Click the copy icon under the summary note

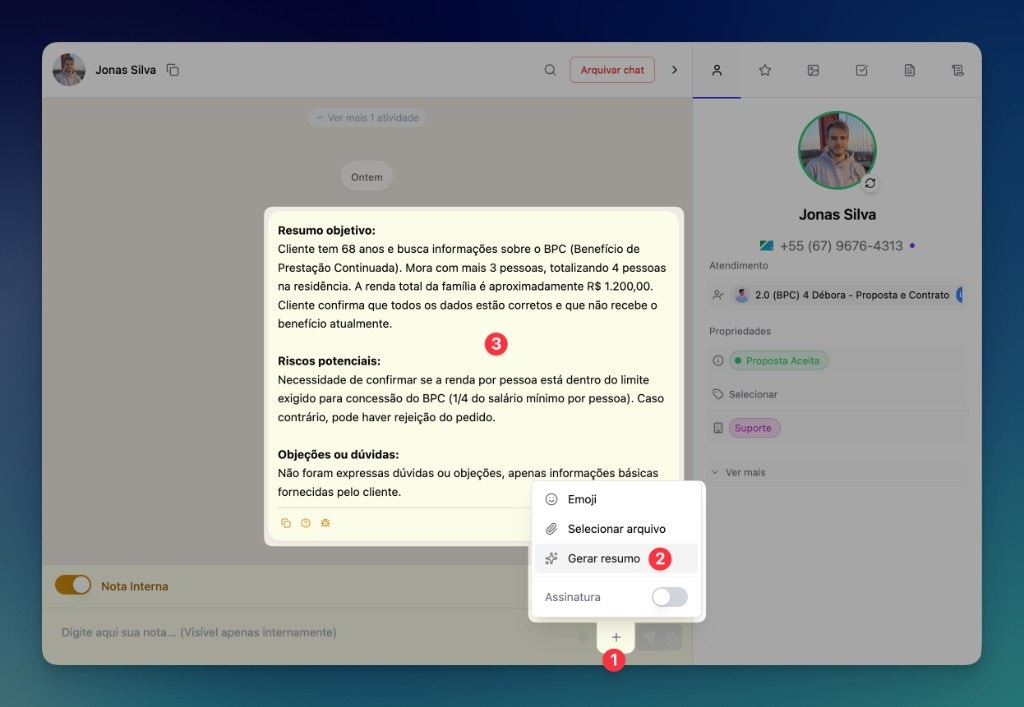285,522
